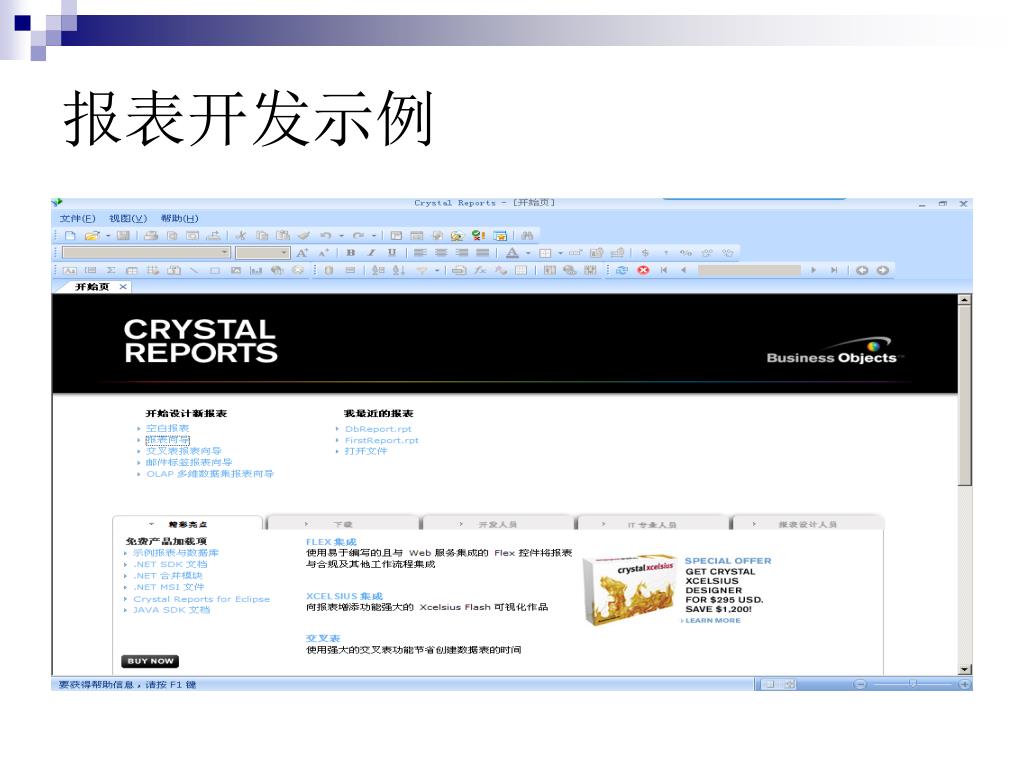
Task: Click the Increase Font Size icon
Action: [x=302, y=253]
